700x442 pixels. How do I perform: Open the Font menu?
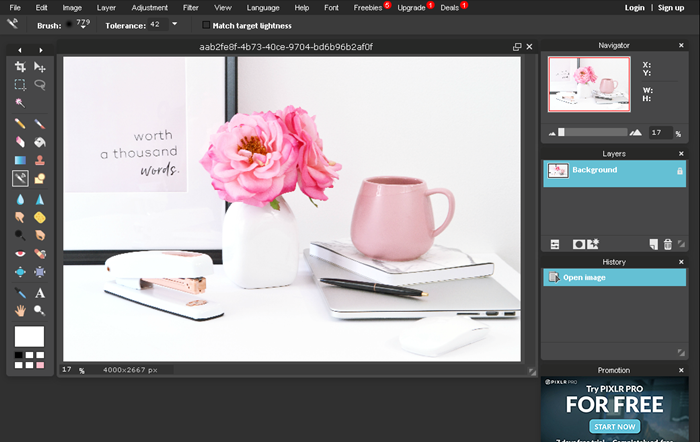pyautogui.click(x=331, y=8)
